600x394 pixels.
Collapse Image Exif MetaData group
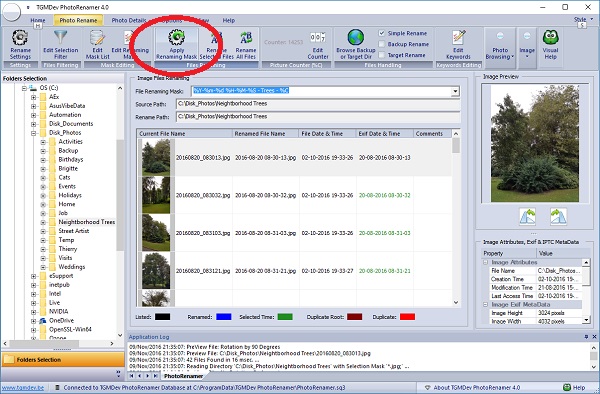click(486, 304)
